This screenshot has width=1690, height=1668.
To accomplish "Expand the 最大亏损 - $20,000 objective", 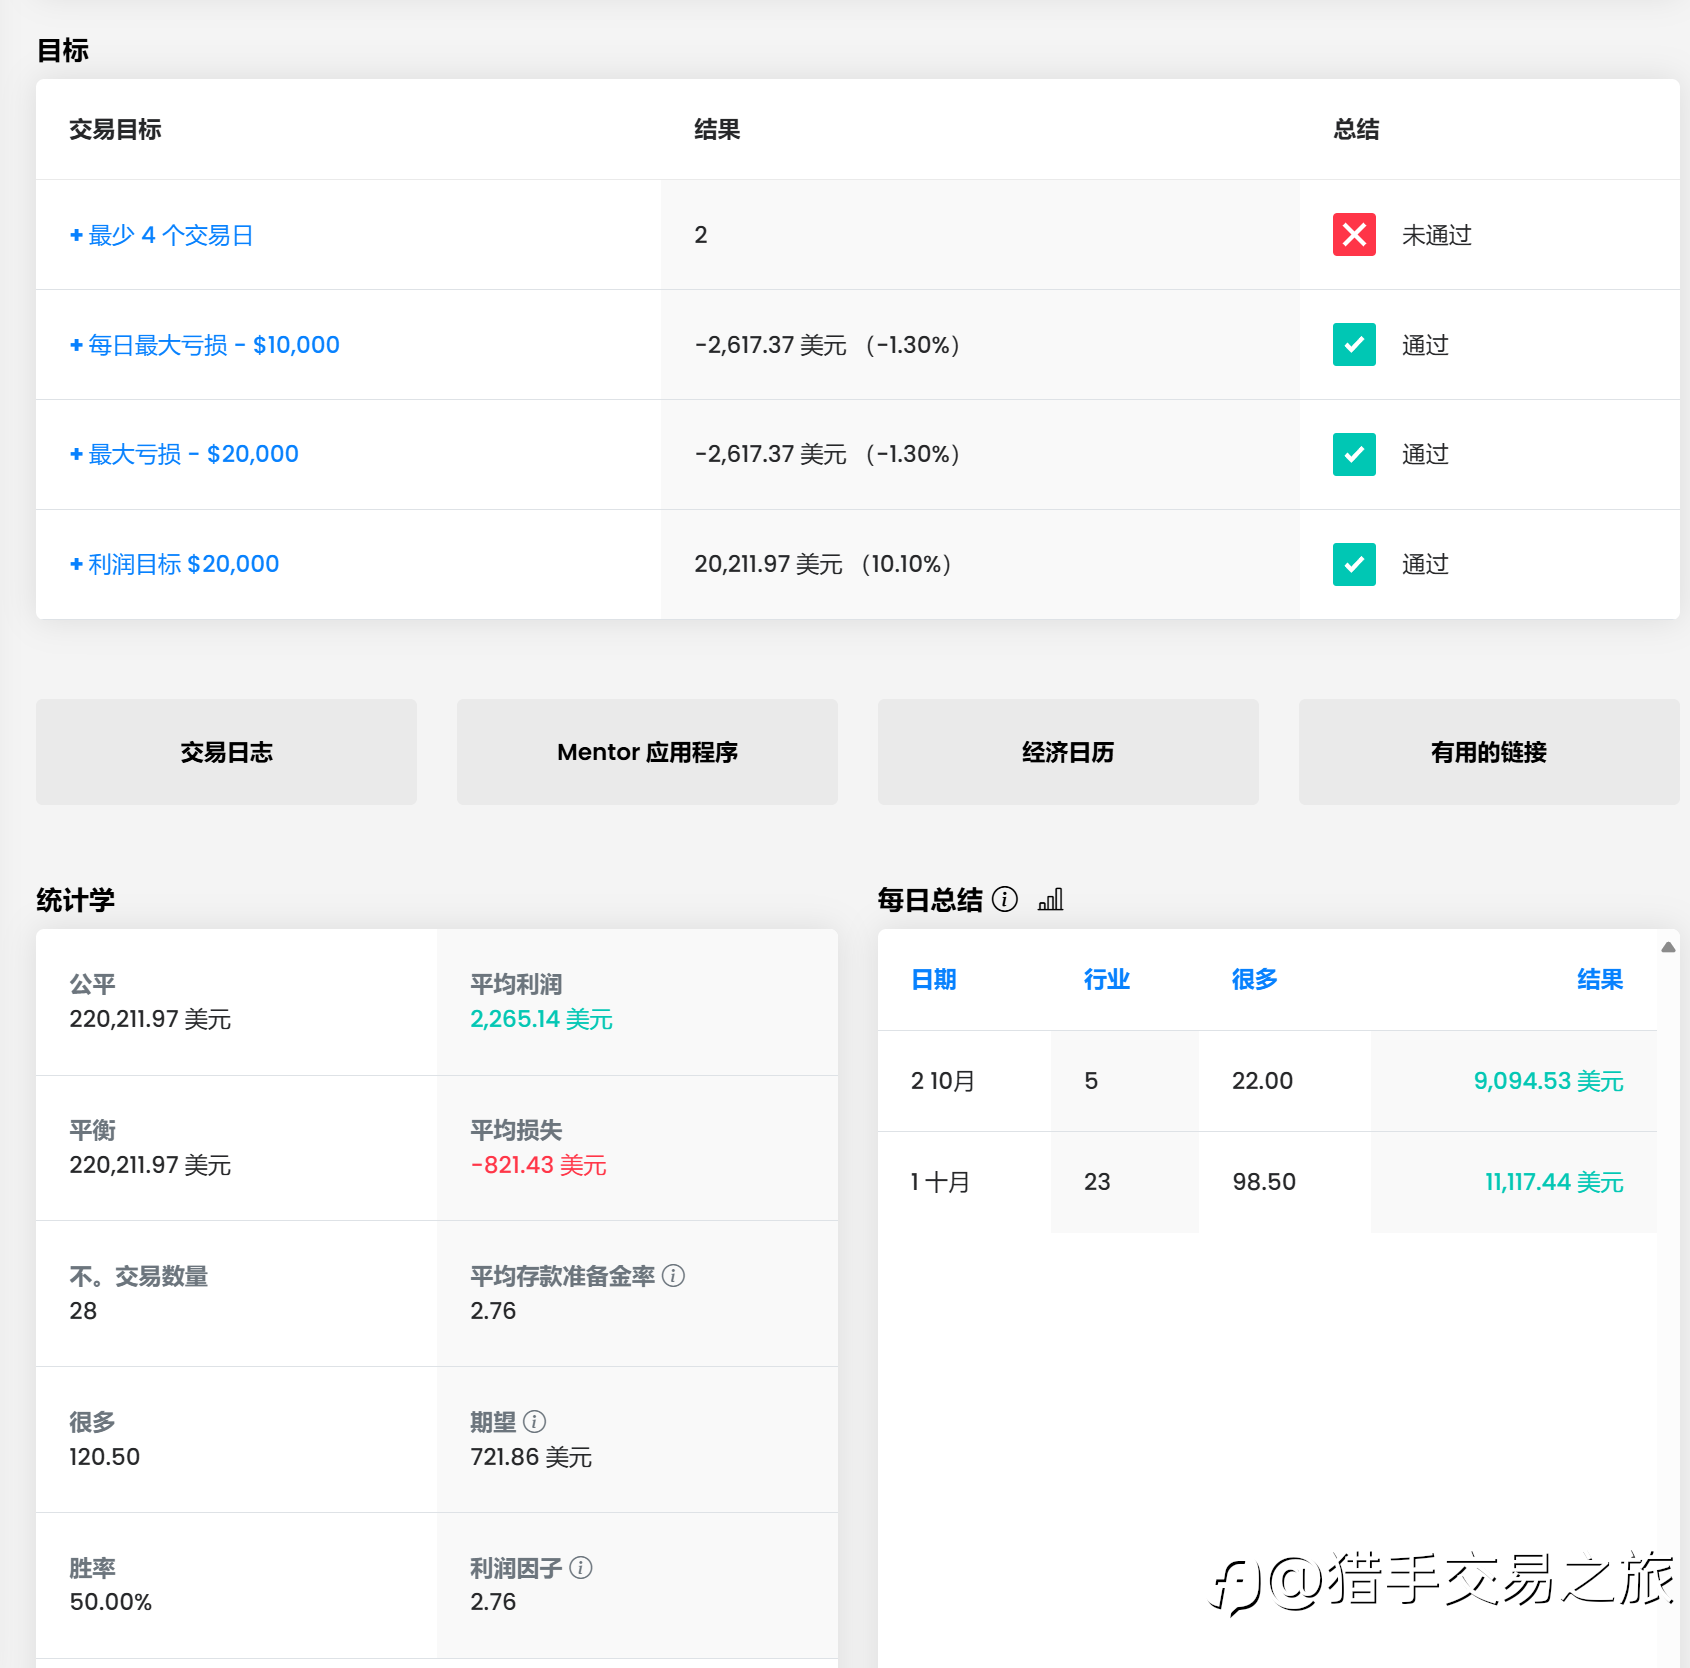I will click(x=184, y=454).
